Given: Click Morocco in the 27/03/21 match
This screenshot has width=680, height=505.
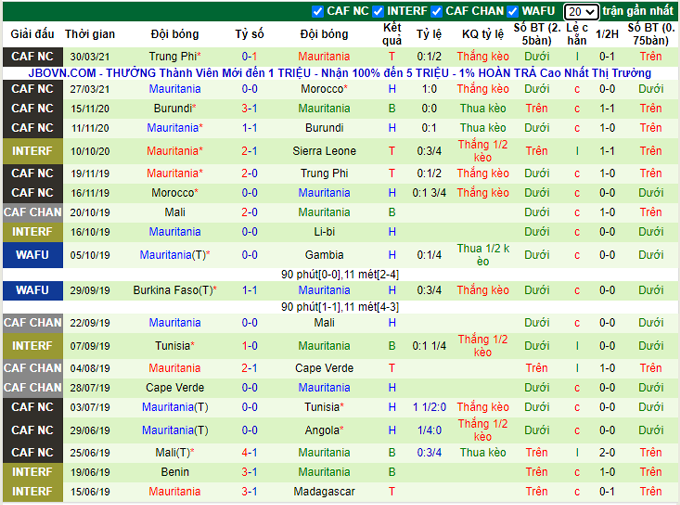Looking at the screenshot, I should coord(322,89).
